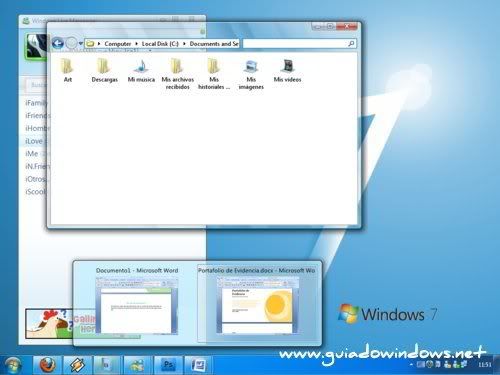Click the Messenger contact search field
500x375 pixels.
(x=37, y=85)
